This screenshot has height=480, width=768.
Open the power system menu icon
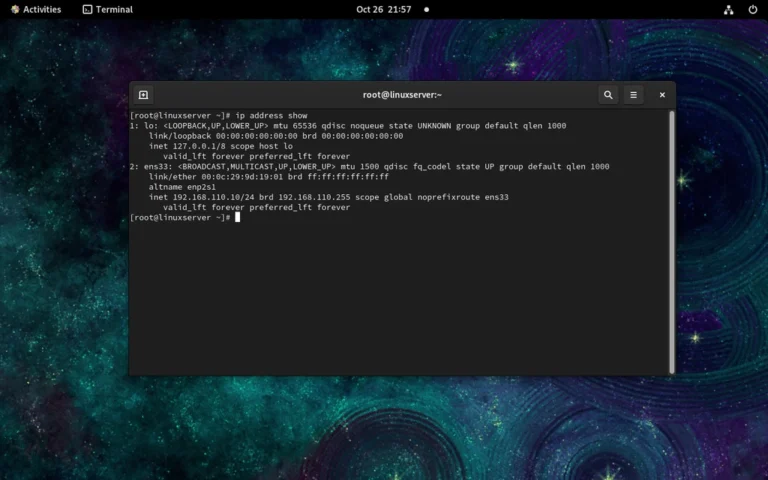point(752,9)
